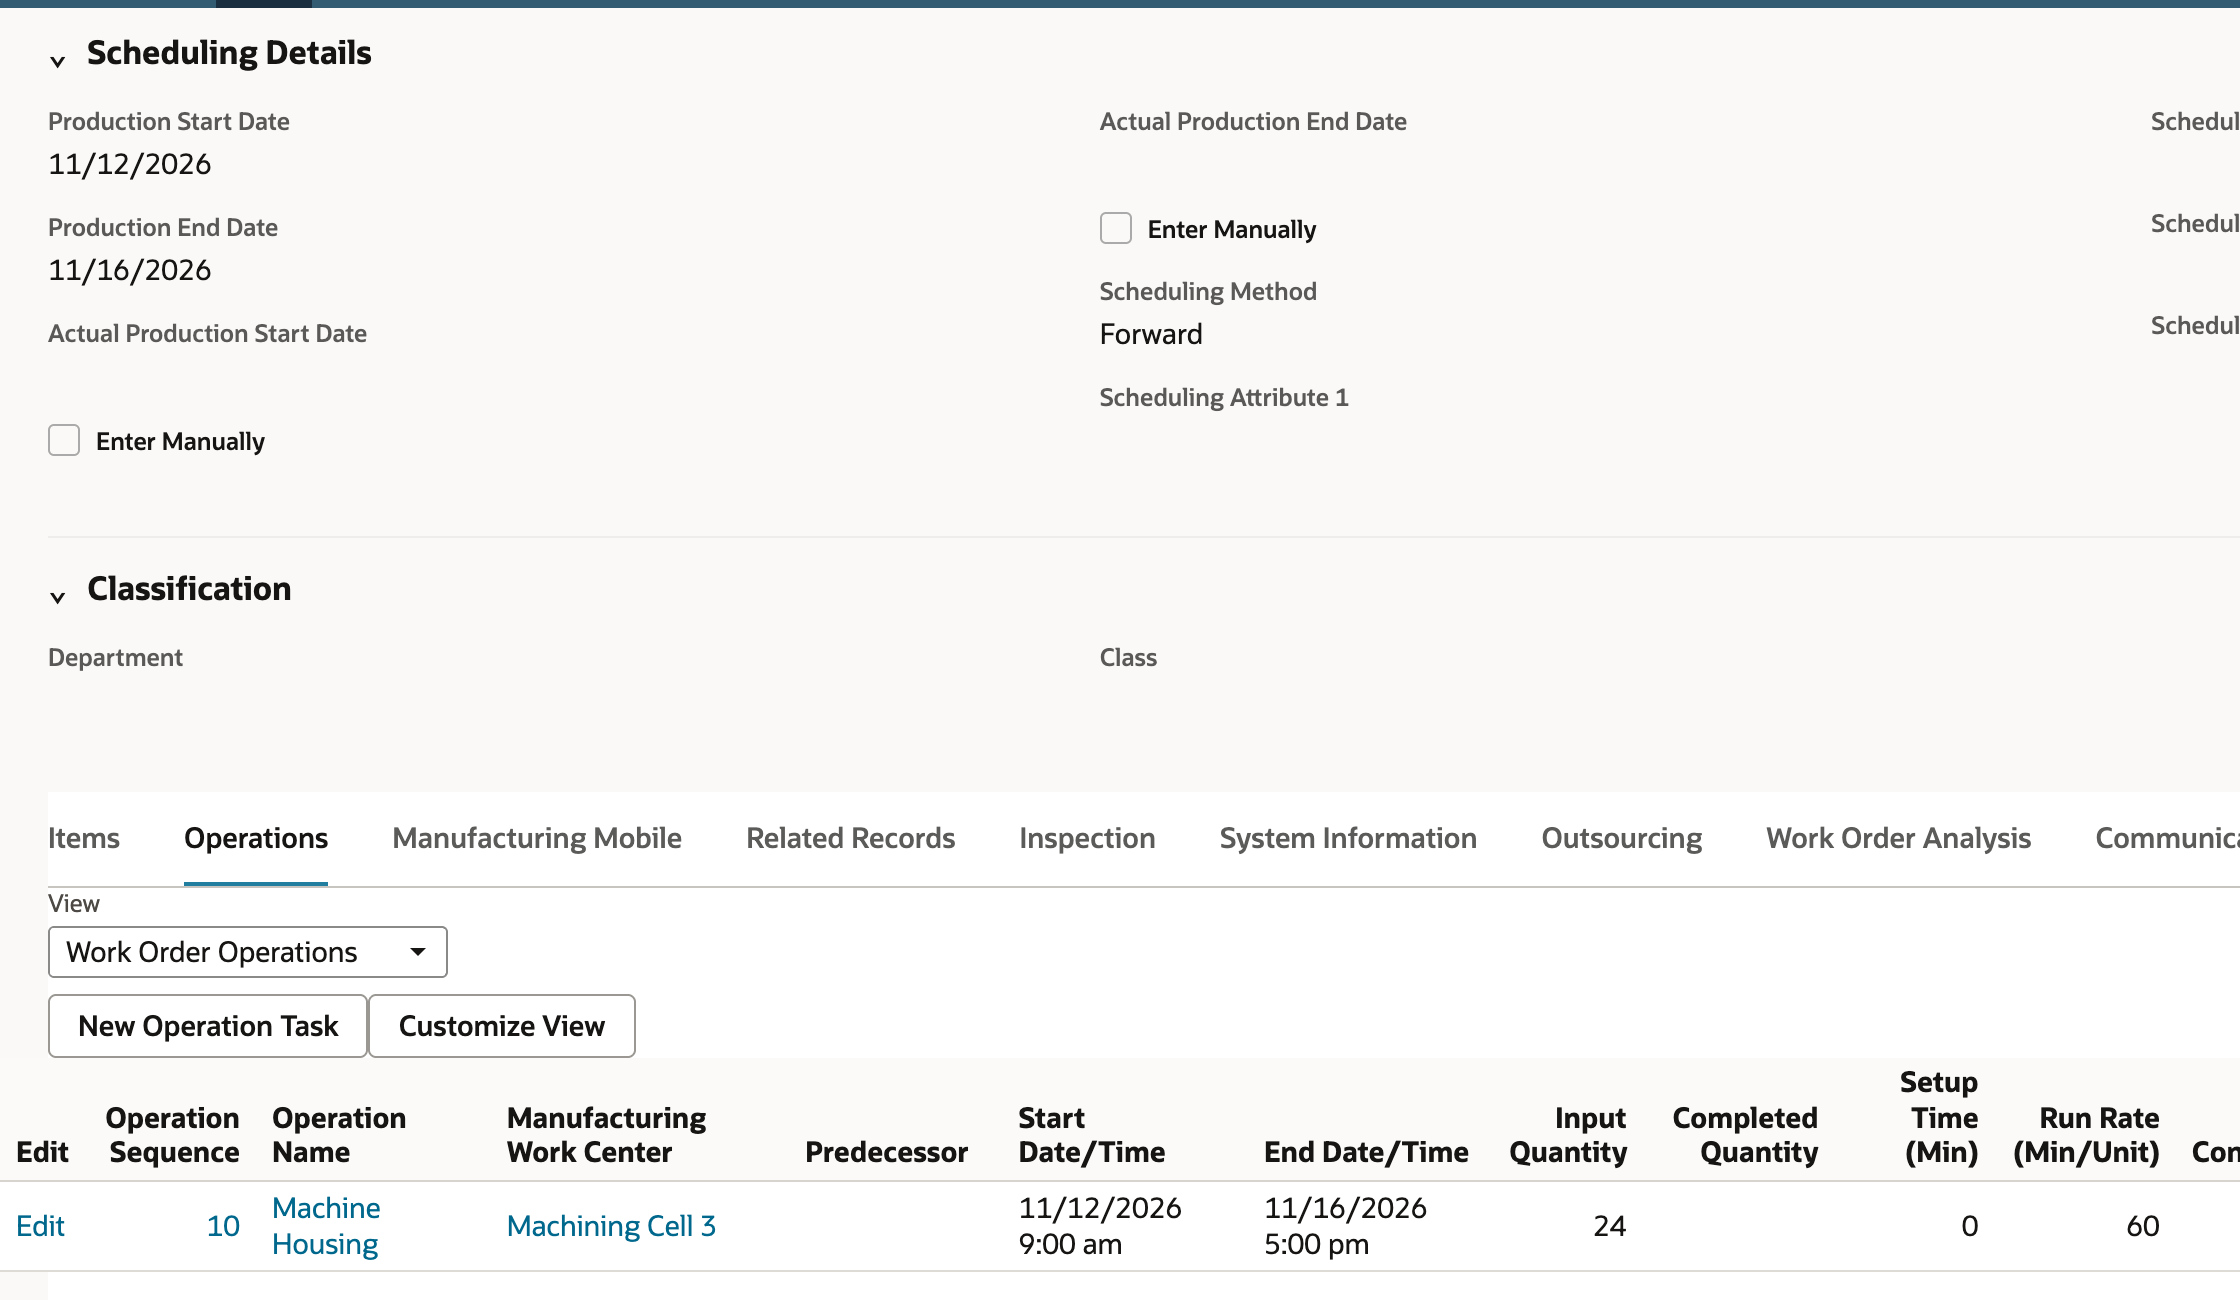2240x1300 pixels.
Task: Select the Operations tab
Action: [256, 838]
